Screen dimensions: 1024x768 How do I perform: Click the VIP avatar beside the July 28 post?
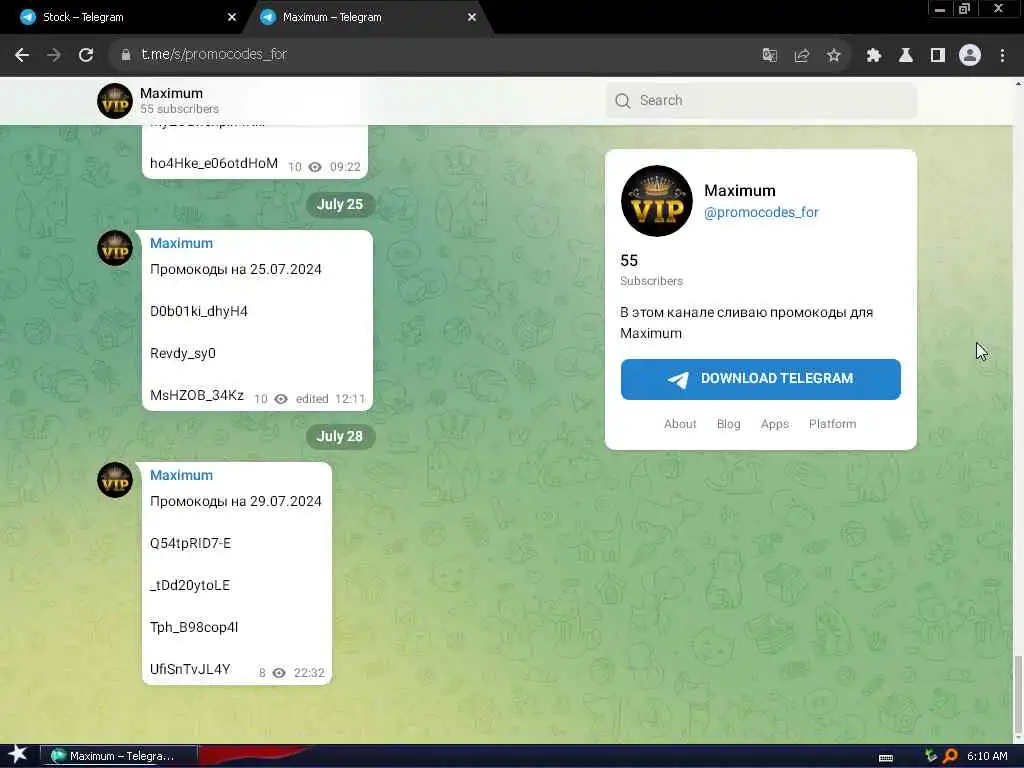click(115, 481)
